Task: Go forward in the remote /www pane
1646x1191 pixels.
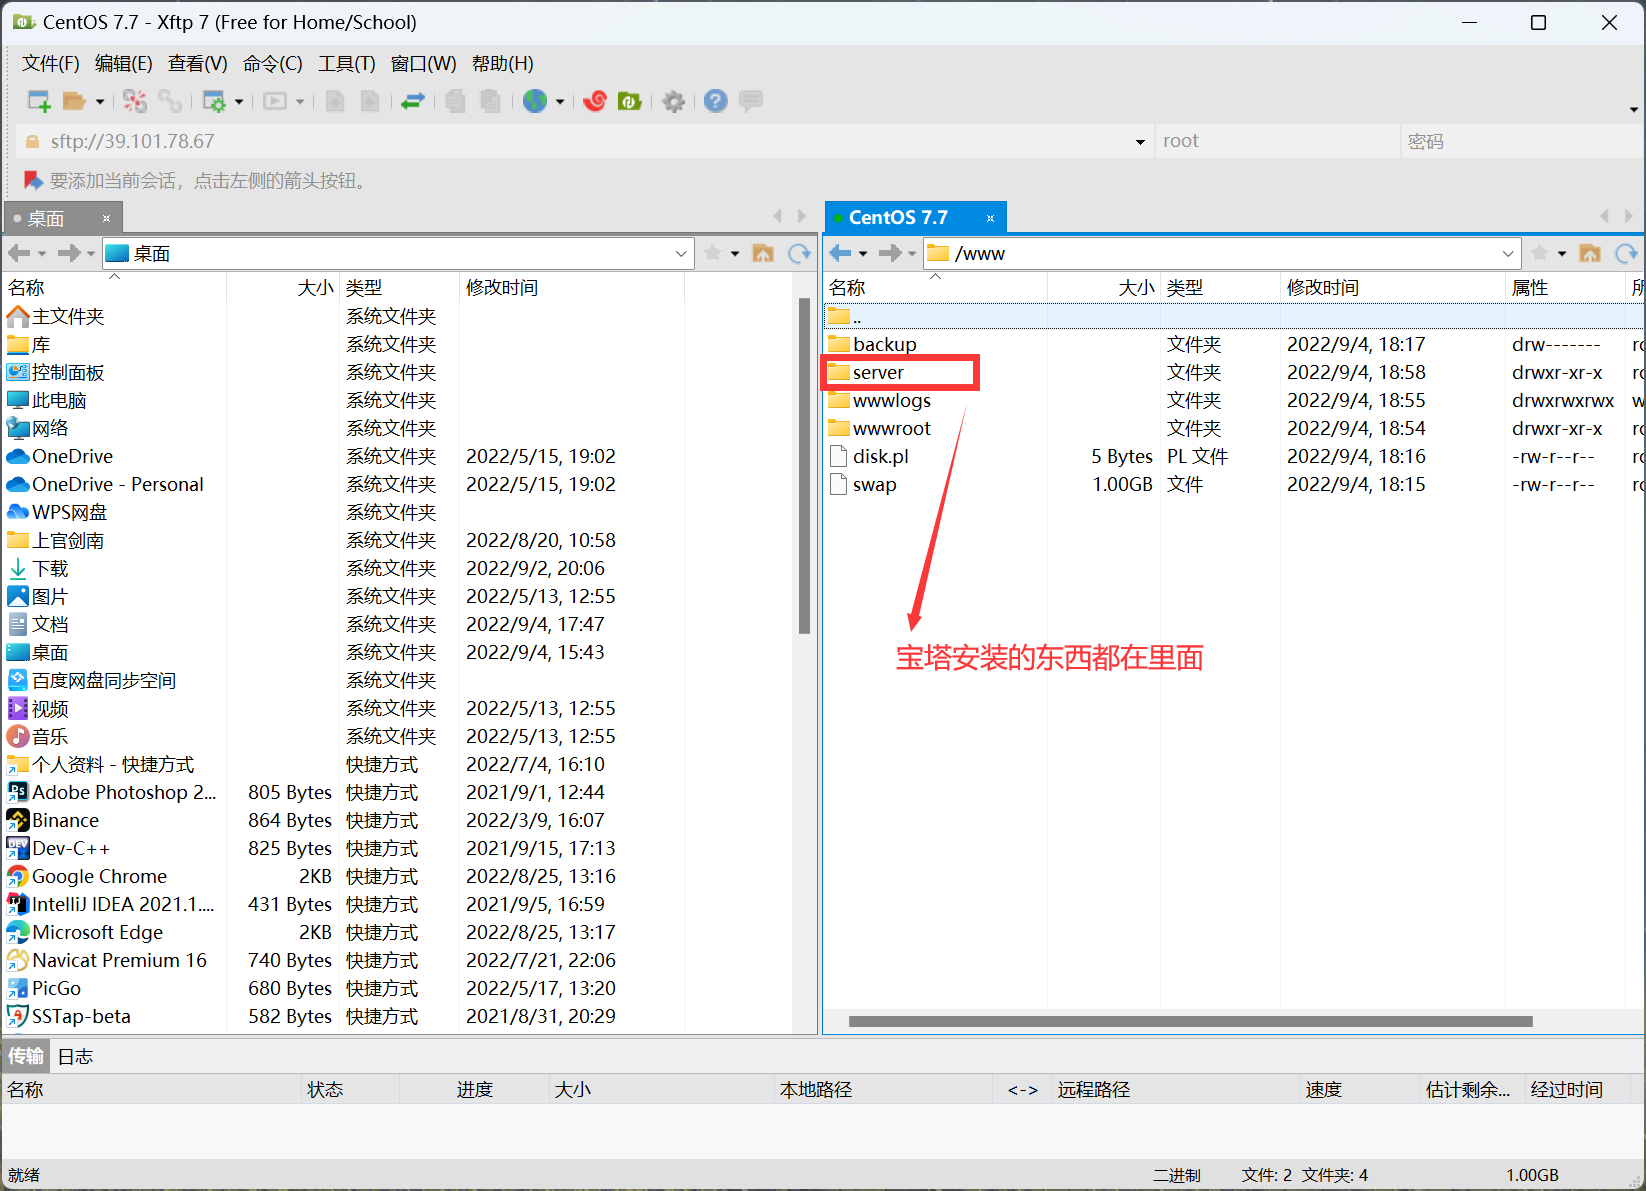Action: 889,253
